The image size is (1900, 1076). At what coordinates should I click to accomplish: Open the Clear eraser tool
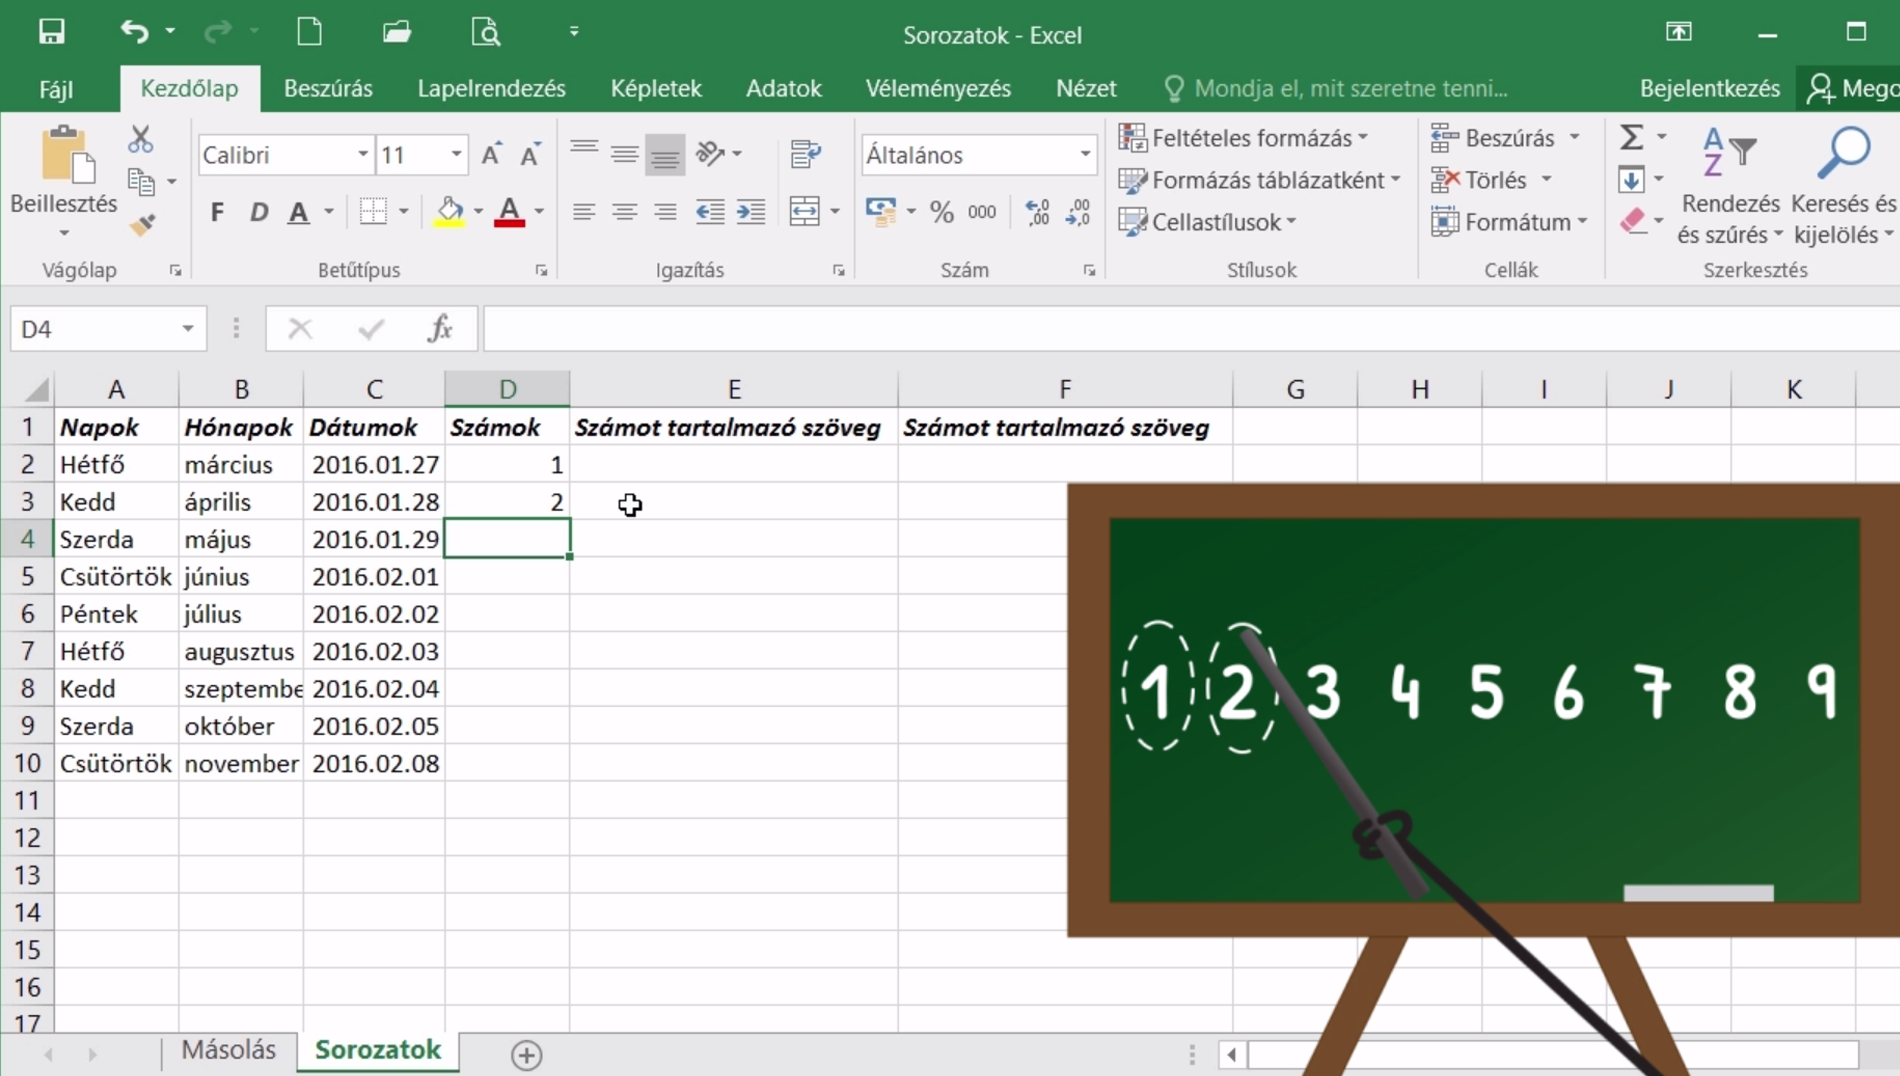click(x=1633, y=221)
